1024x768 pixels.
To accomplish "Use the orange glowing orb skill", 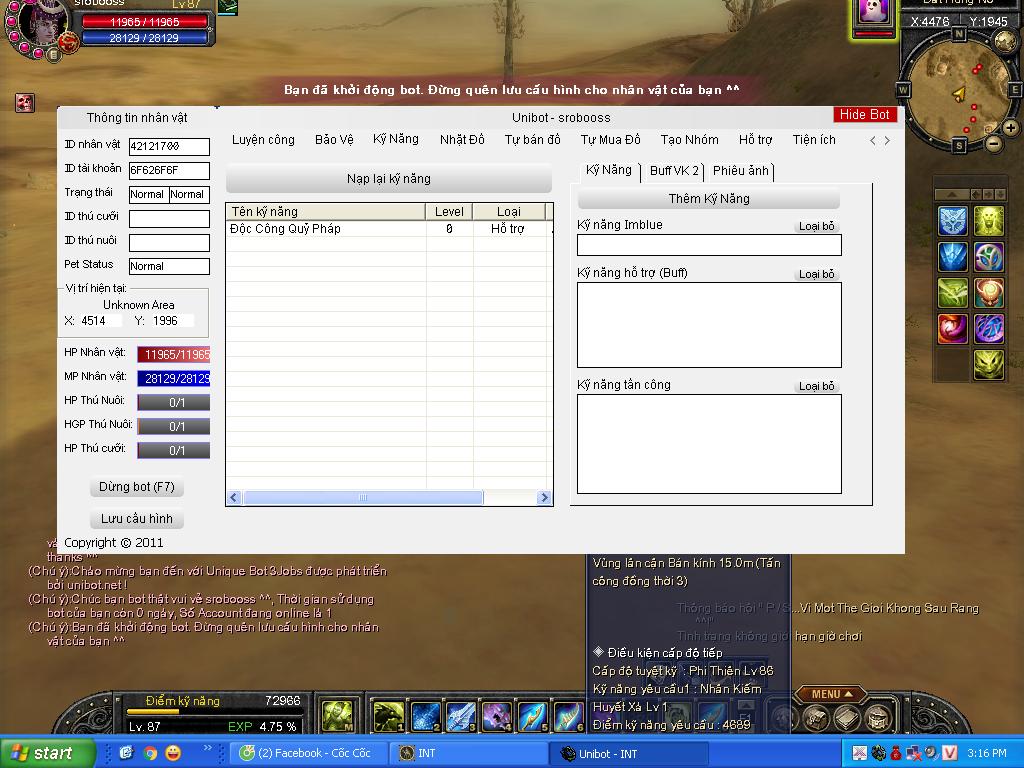I will 989,293.
